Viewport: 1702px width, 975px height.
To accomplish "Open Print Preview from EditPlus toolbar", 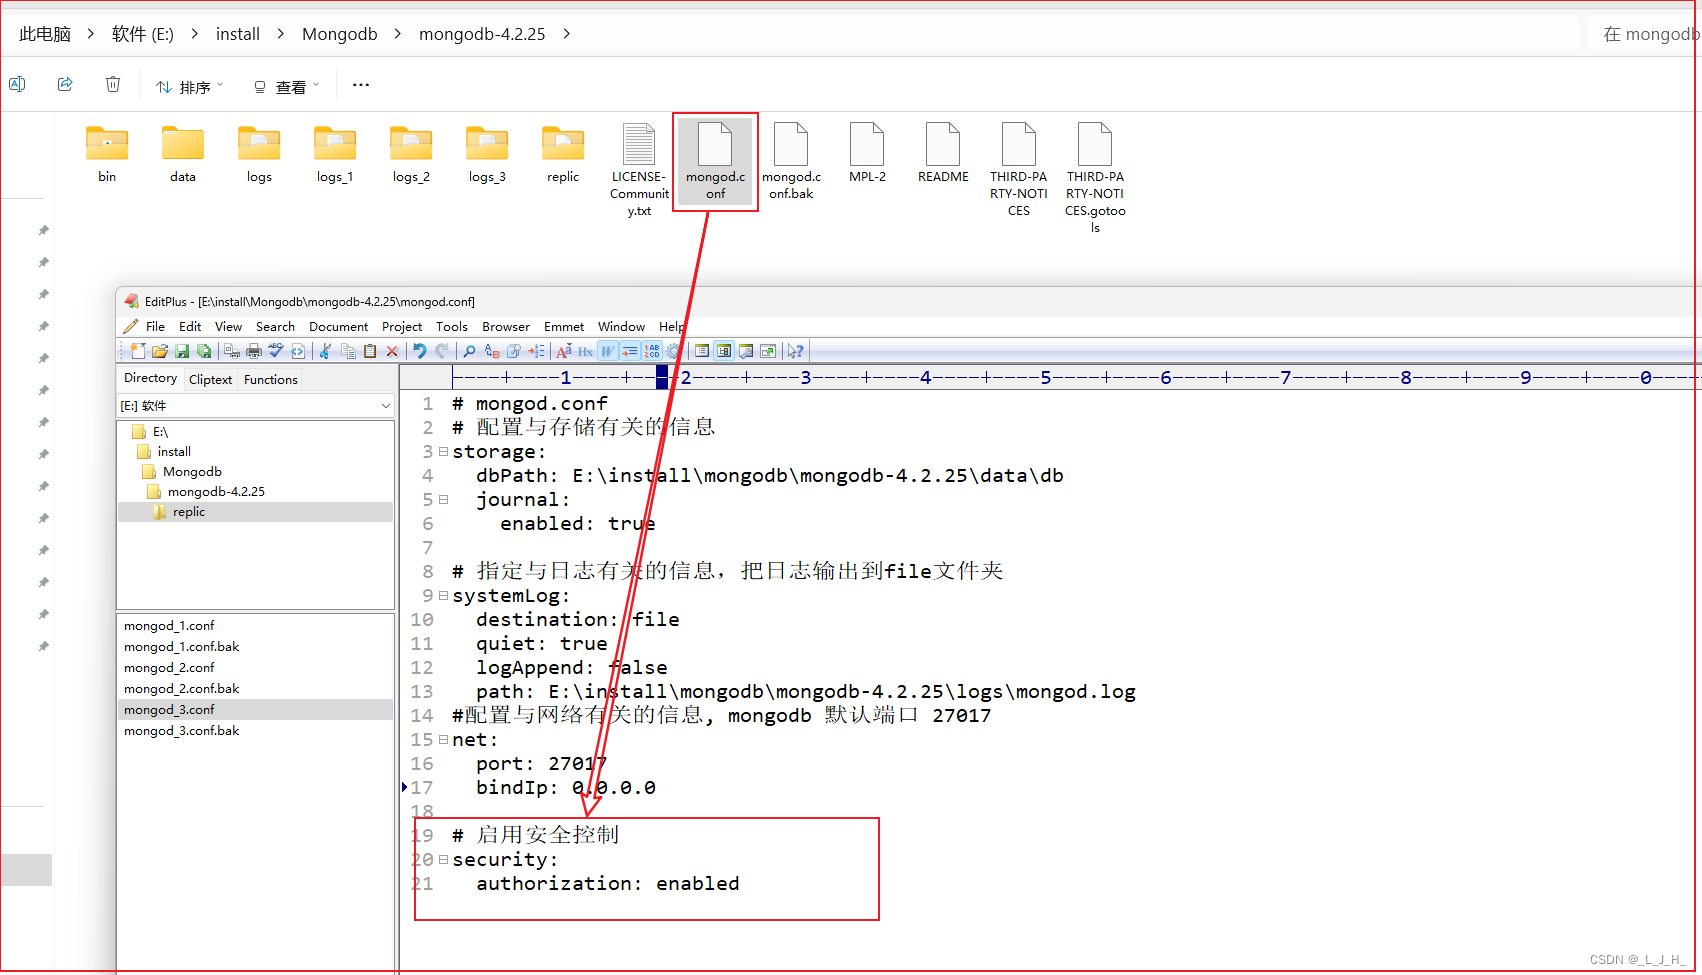I will pyautogui.click(x=232, y=351).
